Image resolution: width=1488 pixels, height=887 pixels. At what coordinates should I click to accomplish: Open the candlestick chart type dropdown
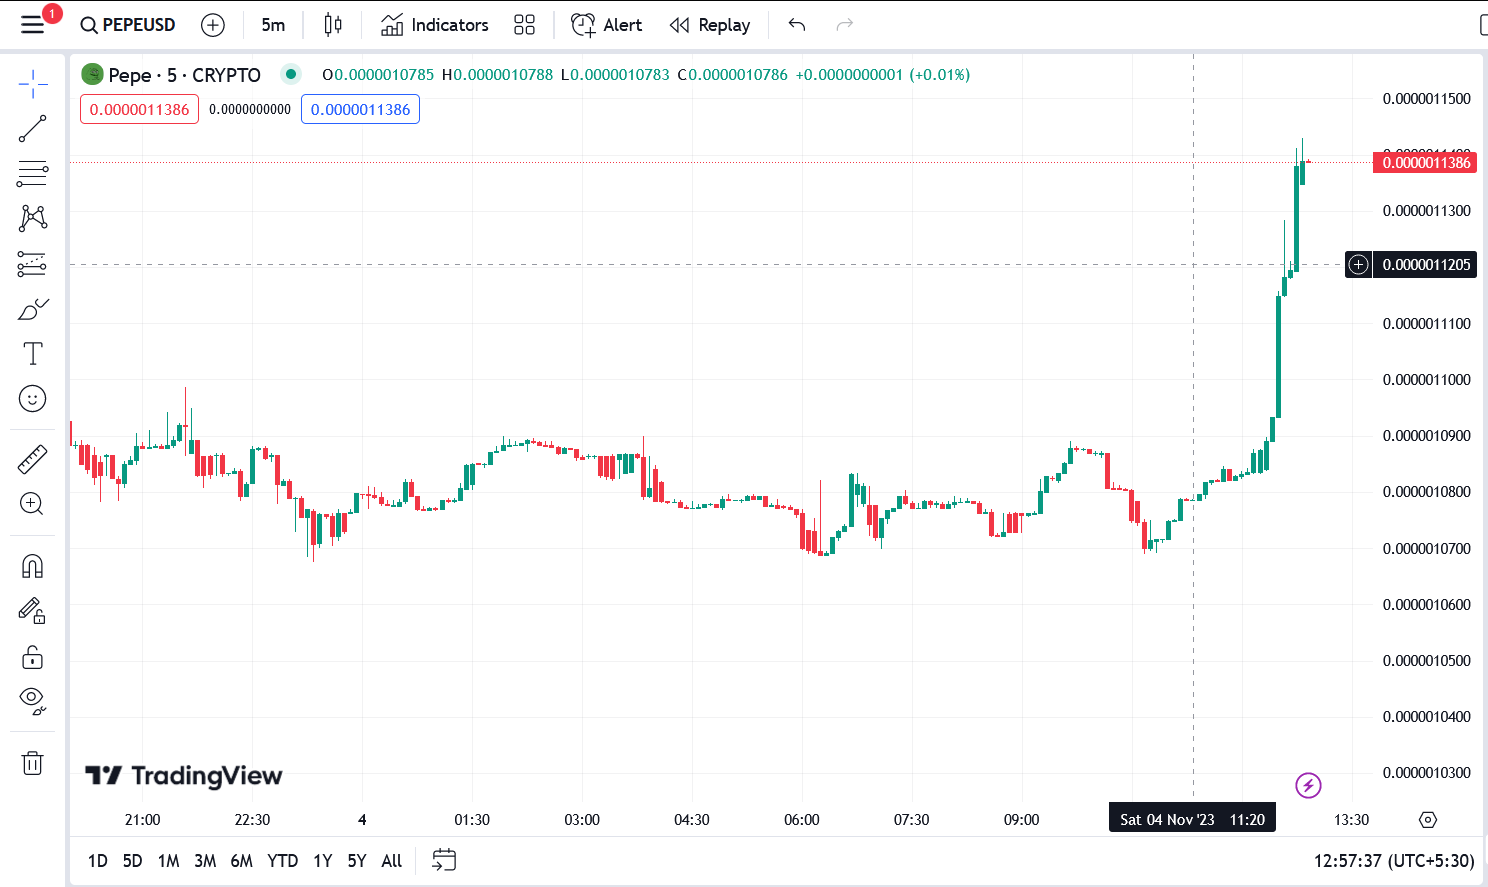tap(333, 25)
